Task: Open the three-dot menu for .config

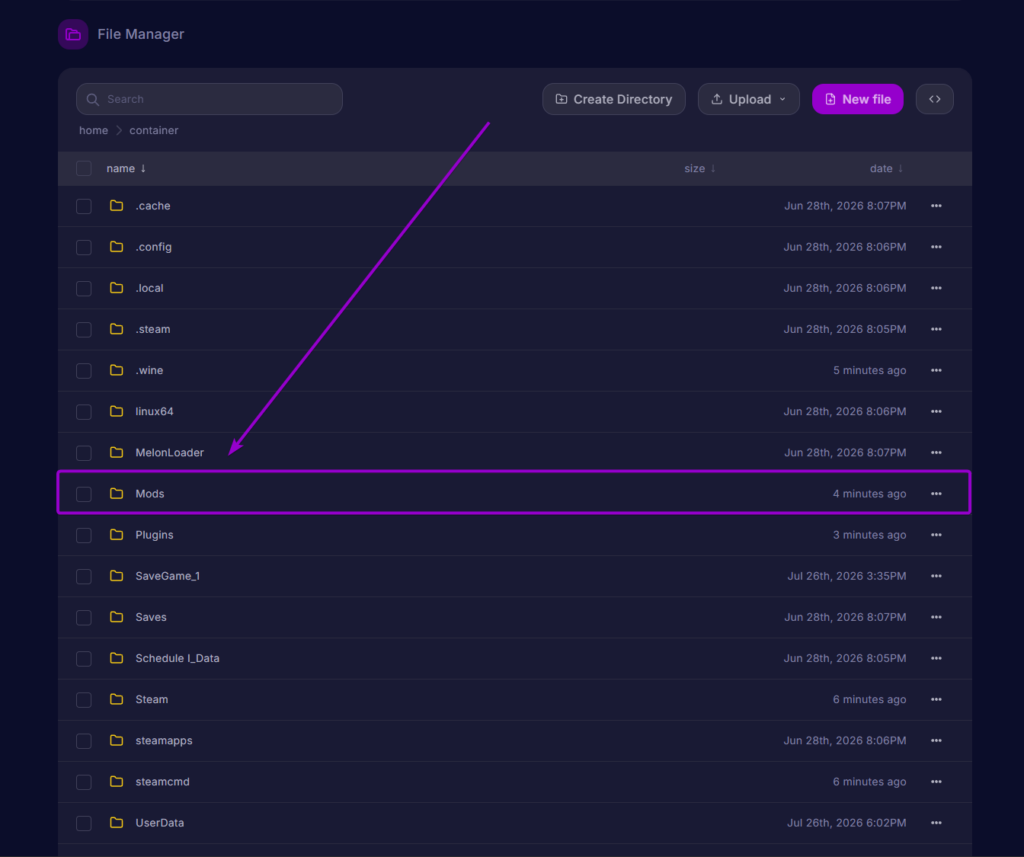Action: coord(936,247)
